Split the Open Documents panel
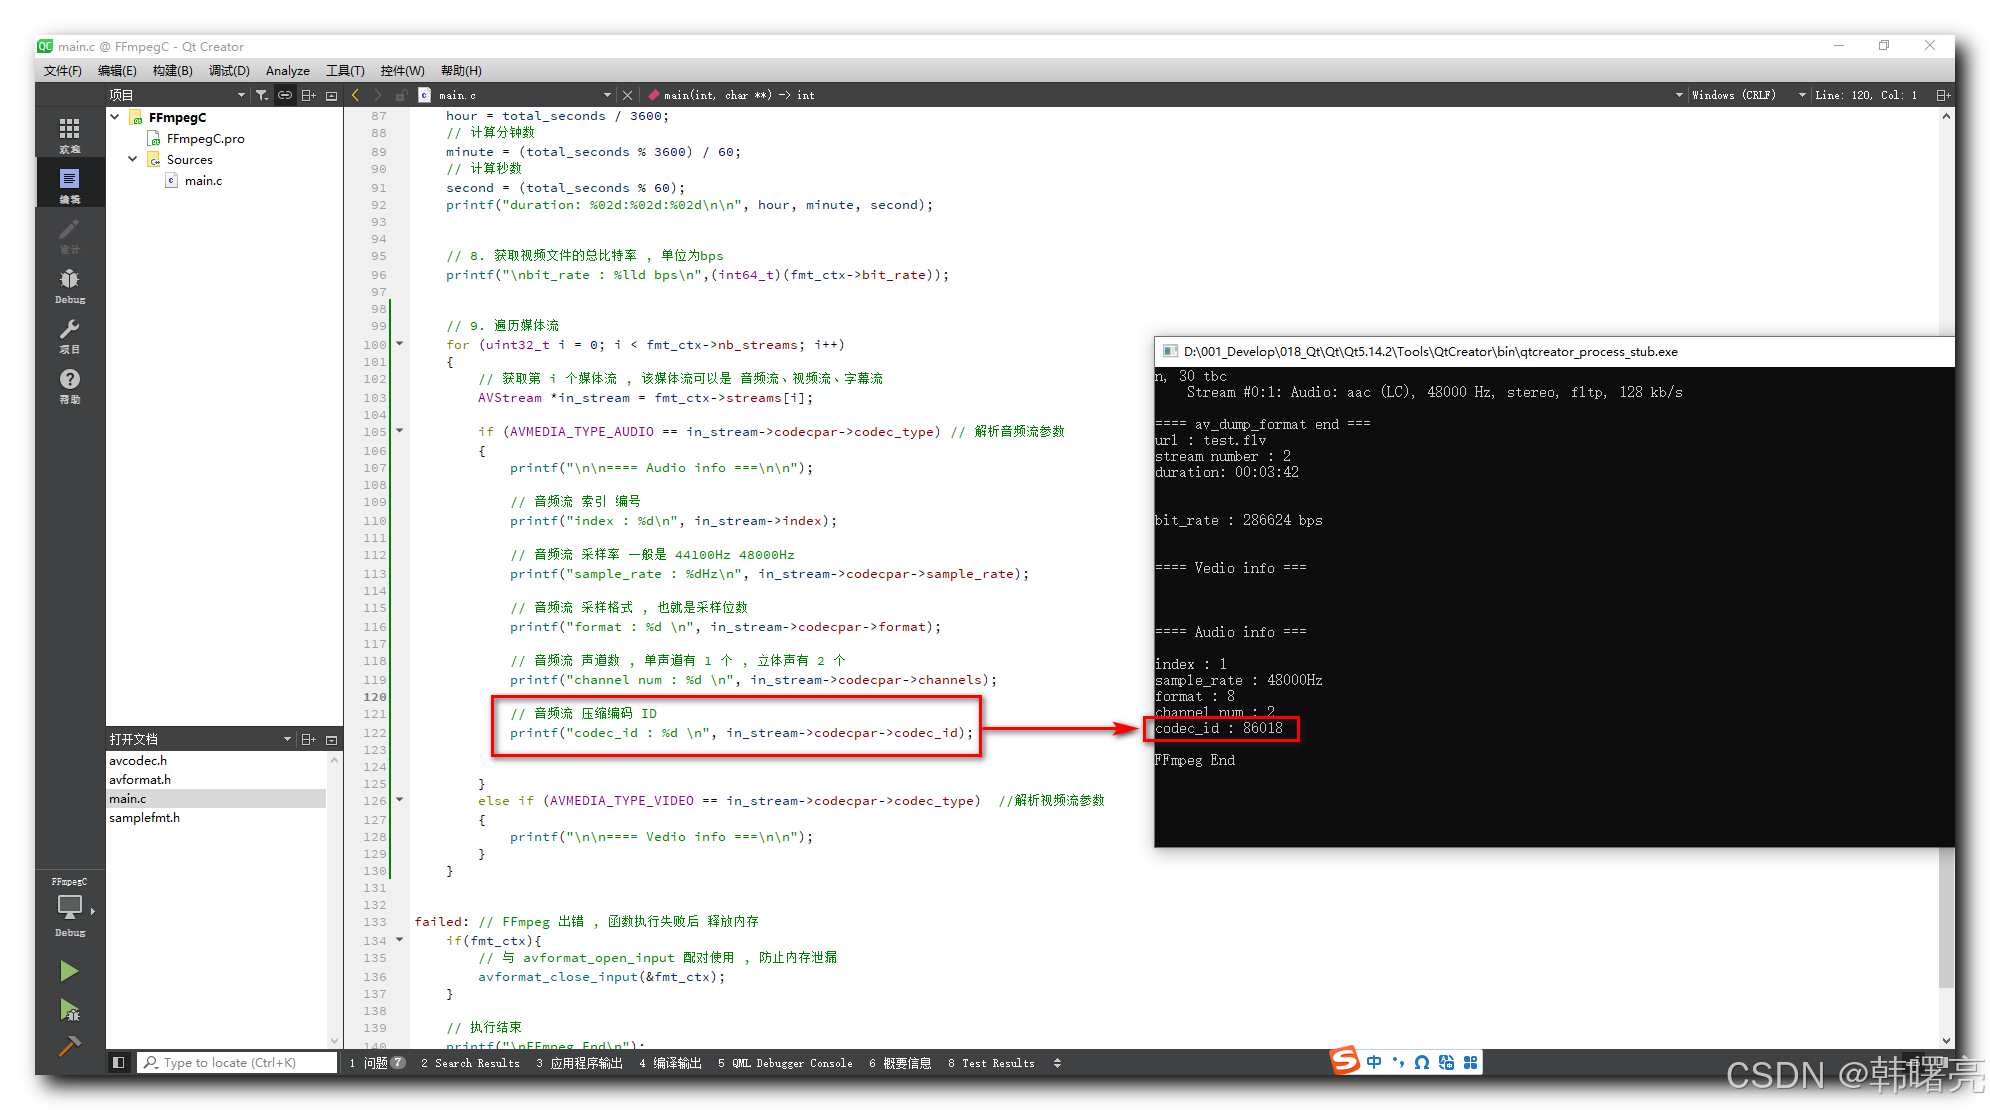Image resolution: width=1990 pixels, height=1110 pixels. coord(309,739)
